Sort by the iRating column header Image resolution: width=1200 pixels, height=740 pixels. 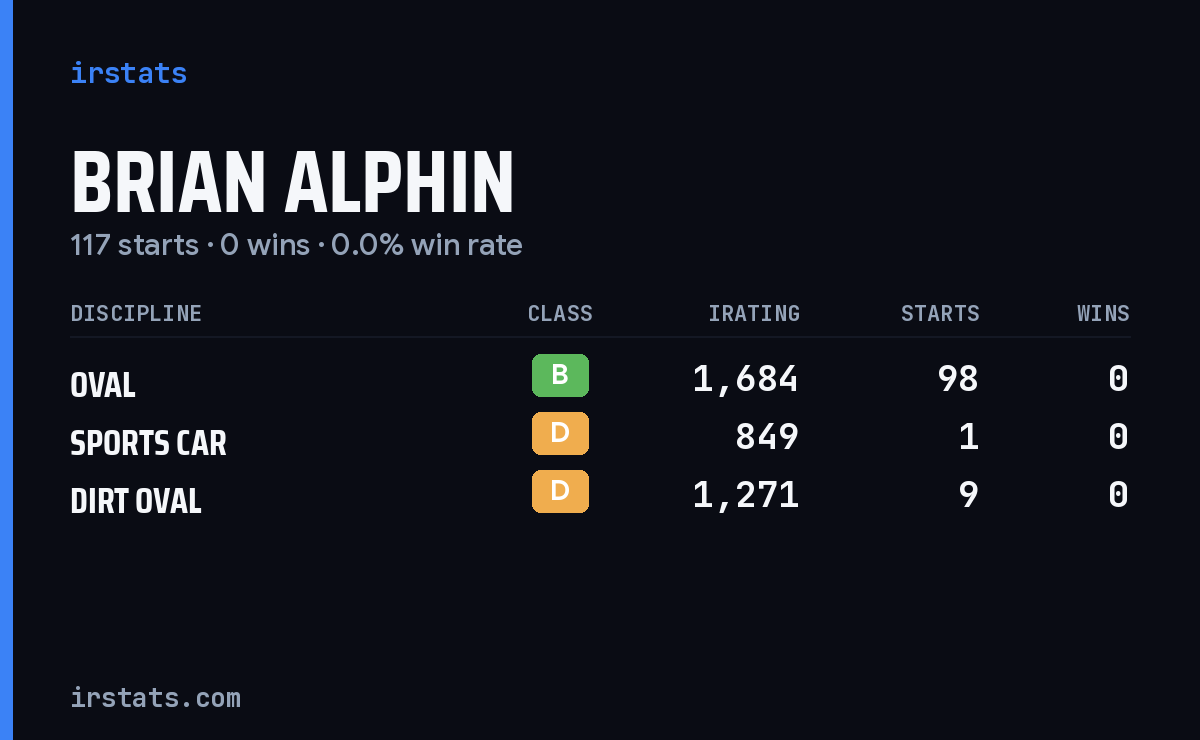click(x=754, y=313)
